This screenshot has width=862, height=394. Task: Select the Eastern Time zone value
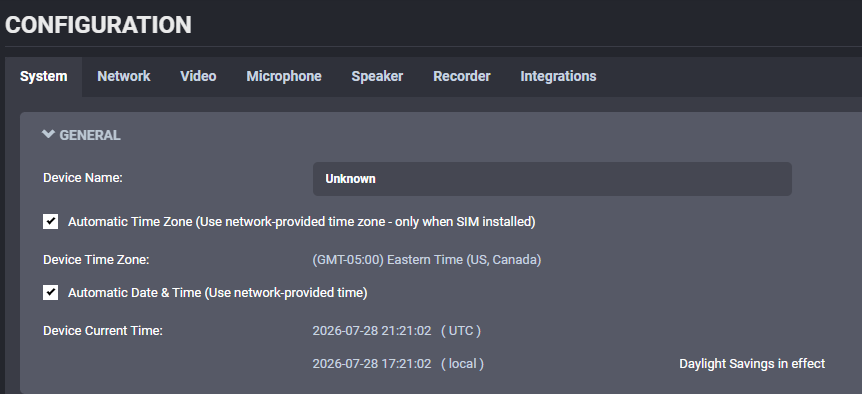(x=427, y=259)
